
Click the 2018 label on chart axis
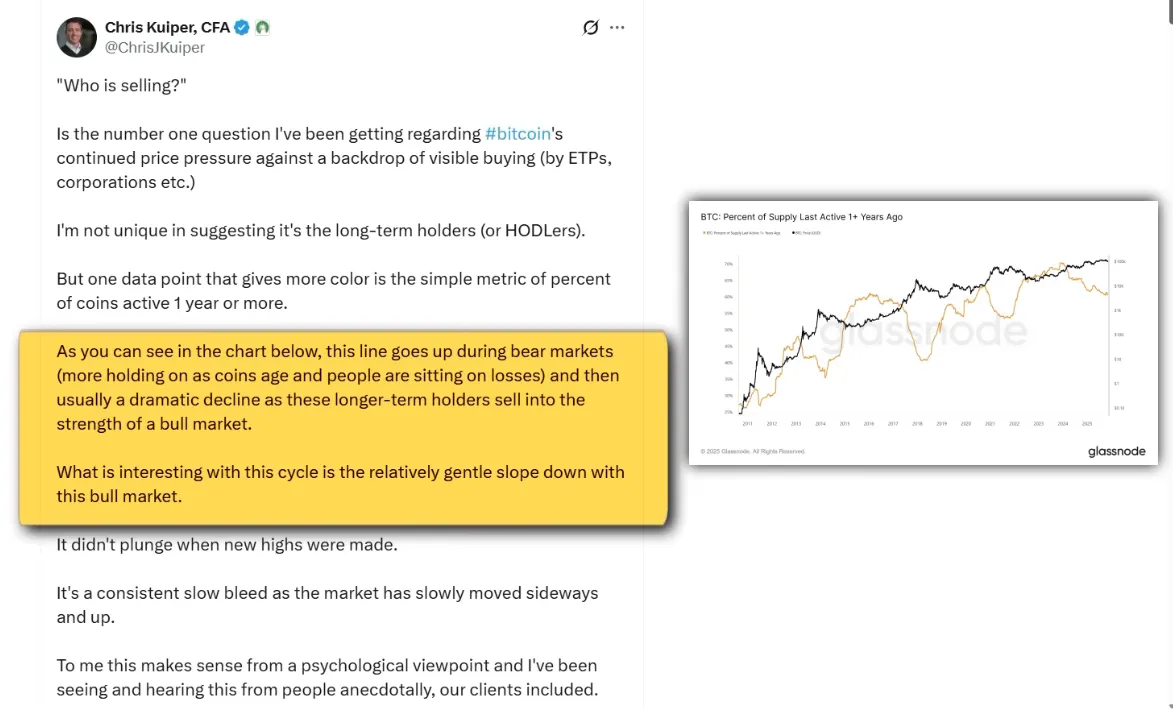coord(918,423)
